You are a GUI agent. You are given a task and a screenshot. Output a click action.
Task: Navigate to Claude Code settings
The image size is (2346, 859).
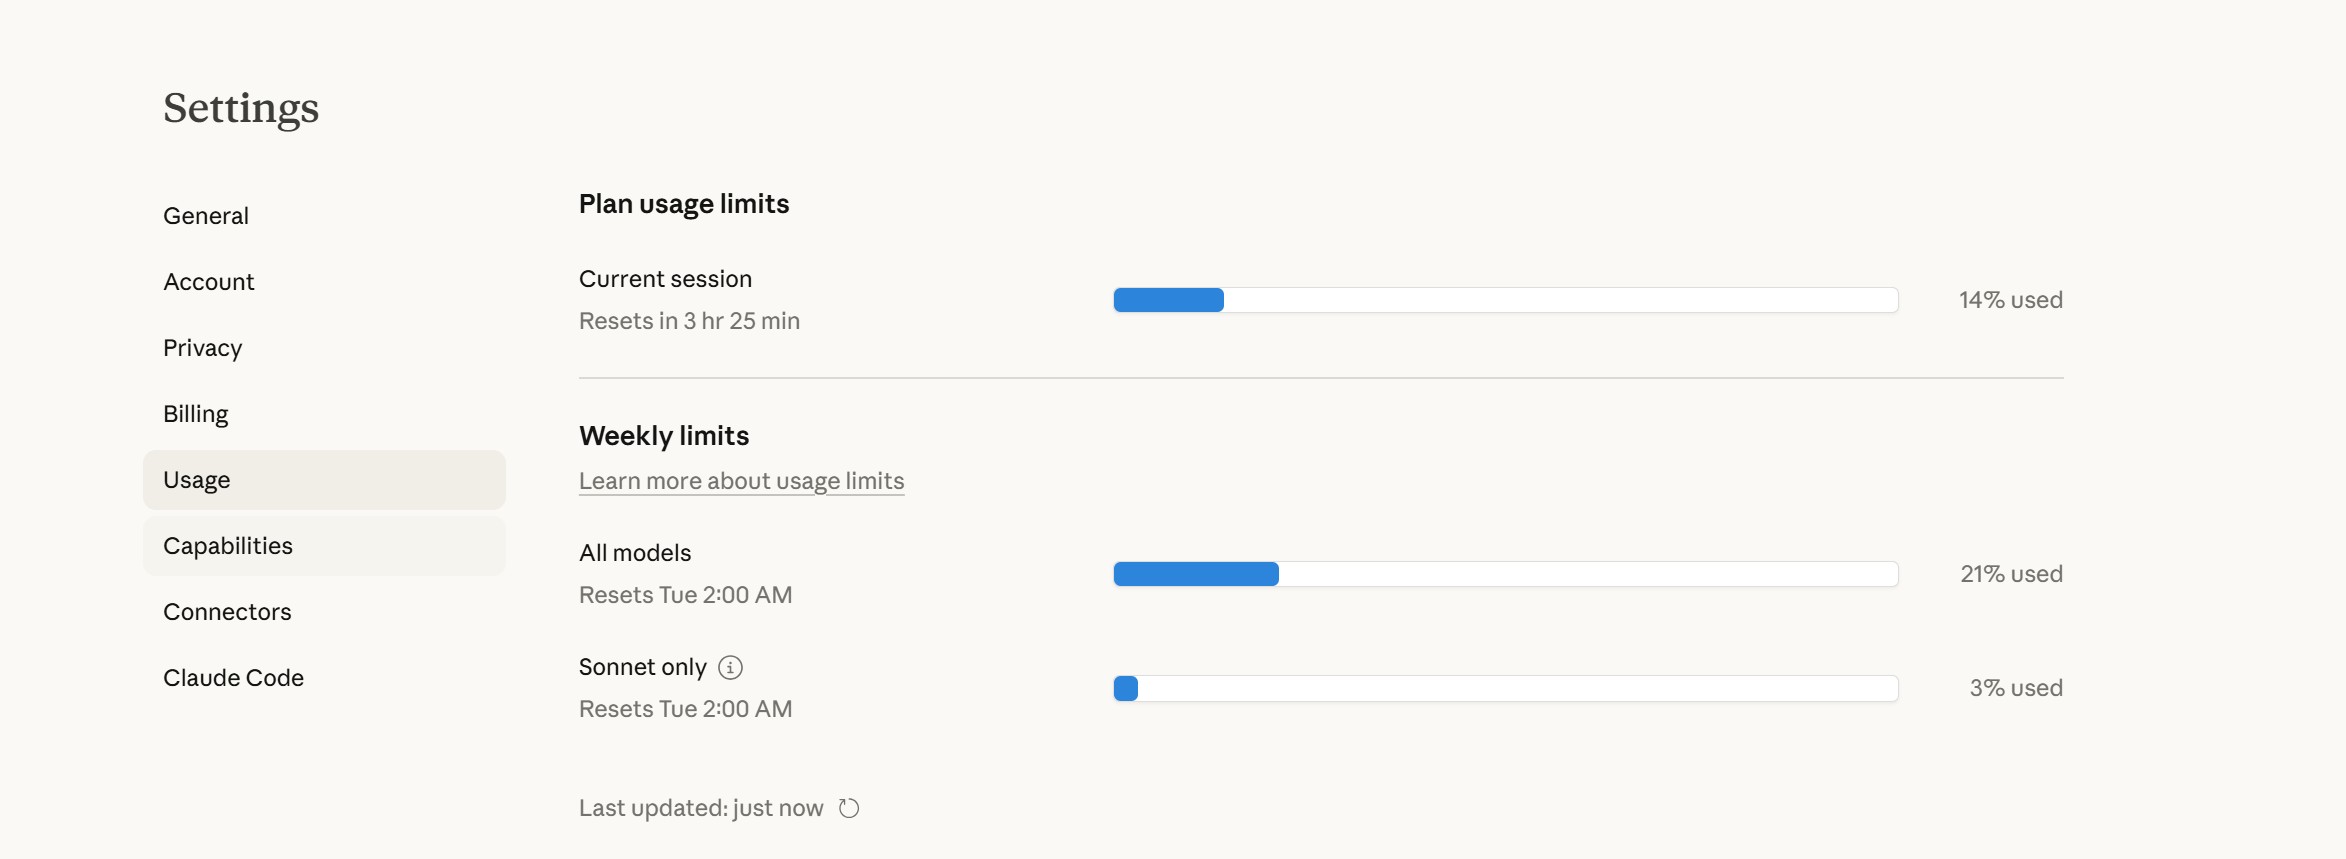tap(233, 678)
